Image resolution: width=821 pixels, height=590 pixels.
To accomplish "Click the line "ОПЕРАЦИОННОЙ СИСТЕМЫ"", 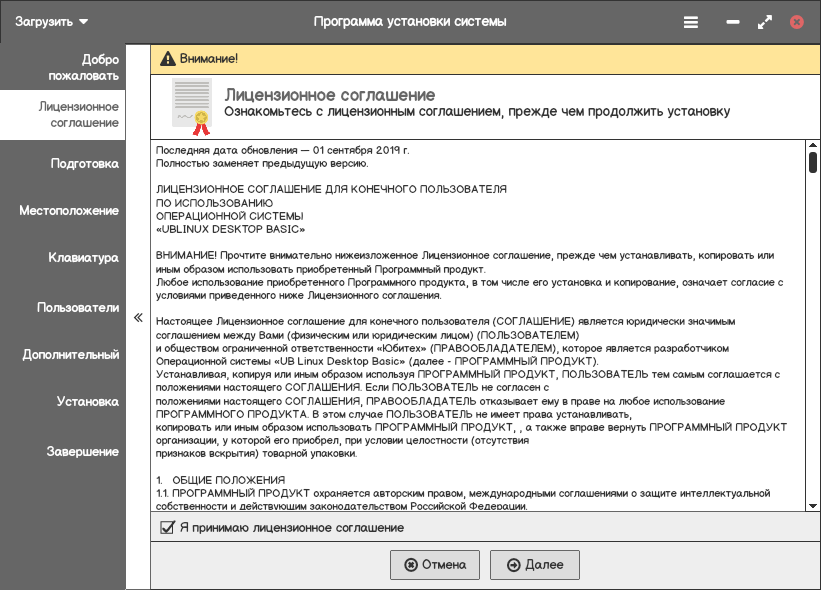I will tap(229, 216).
